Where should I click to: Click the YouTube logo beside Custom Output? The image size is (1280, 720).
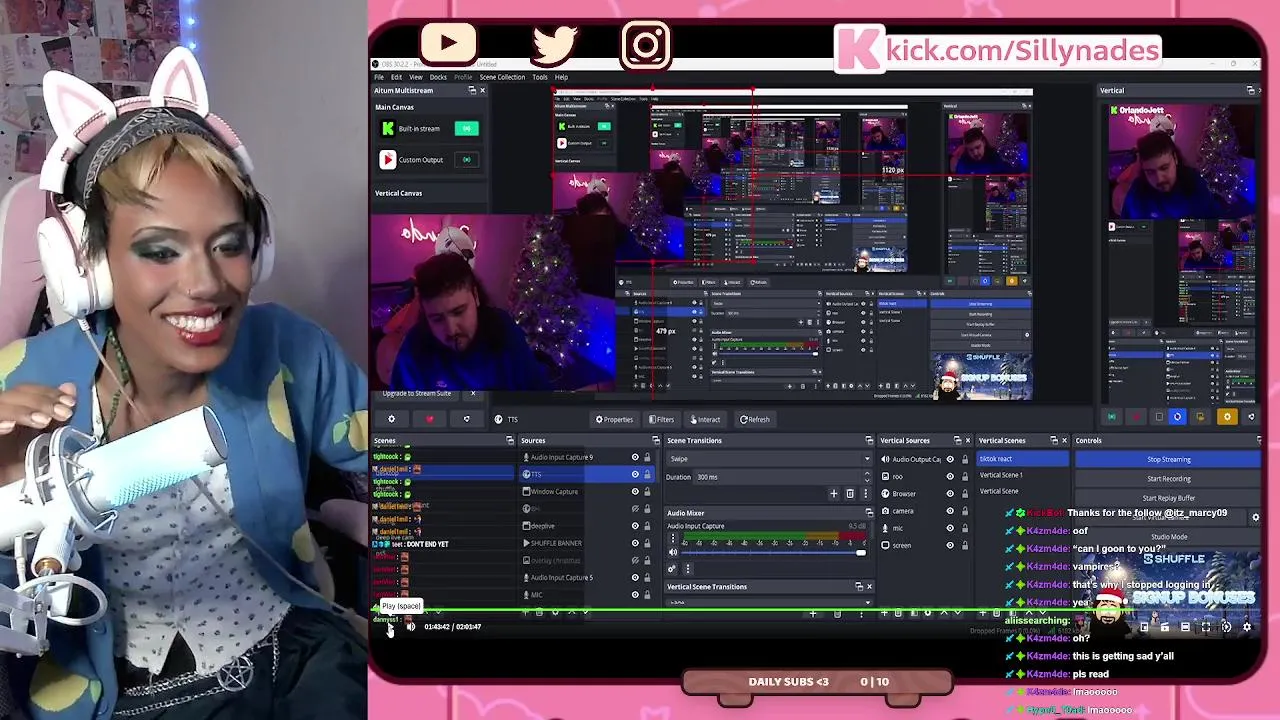388,159
